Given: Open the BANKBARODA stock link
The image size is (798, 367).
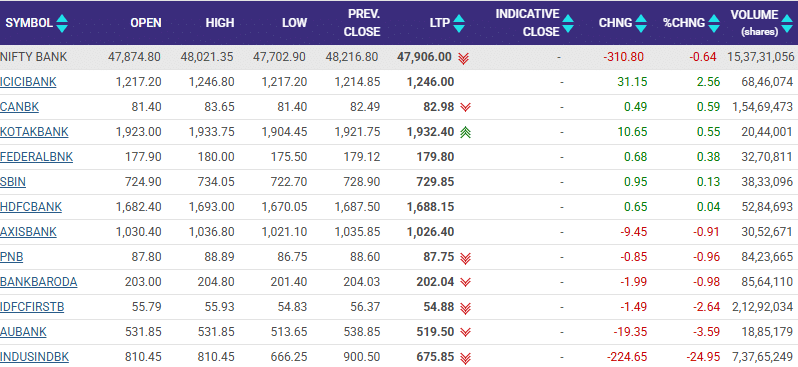Looking at the screenshot, I should coord(39,282).
